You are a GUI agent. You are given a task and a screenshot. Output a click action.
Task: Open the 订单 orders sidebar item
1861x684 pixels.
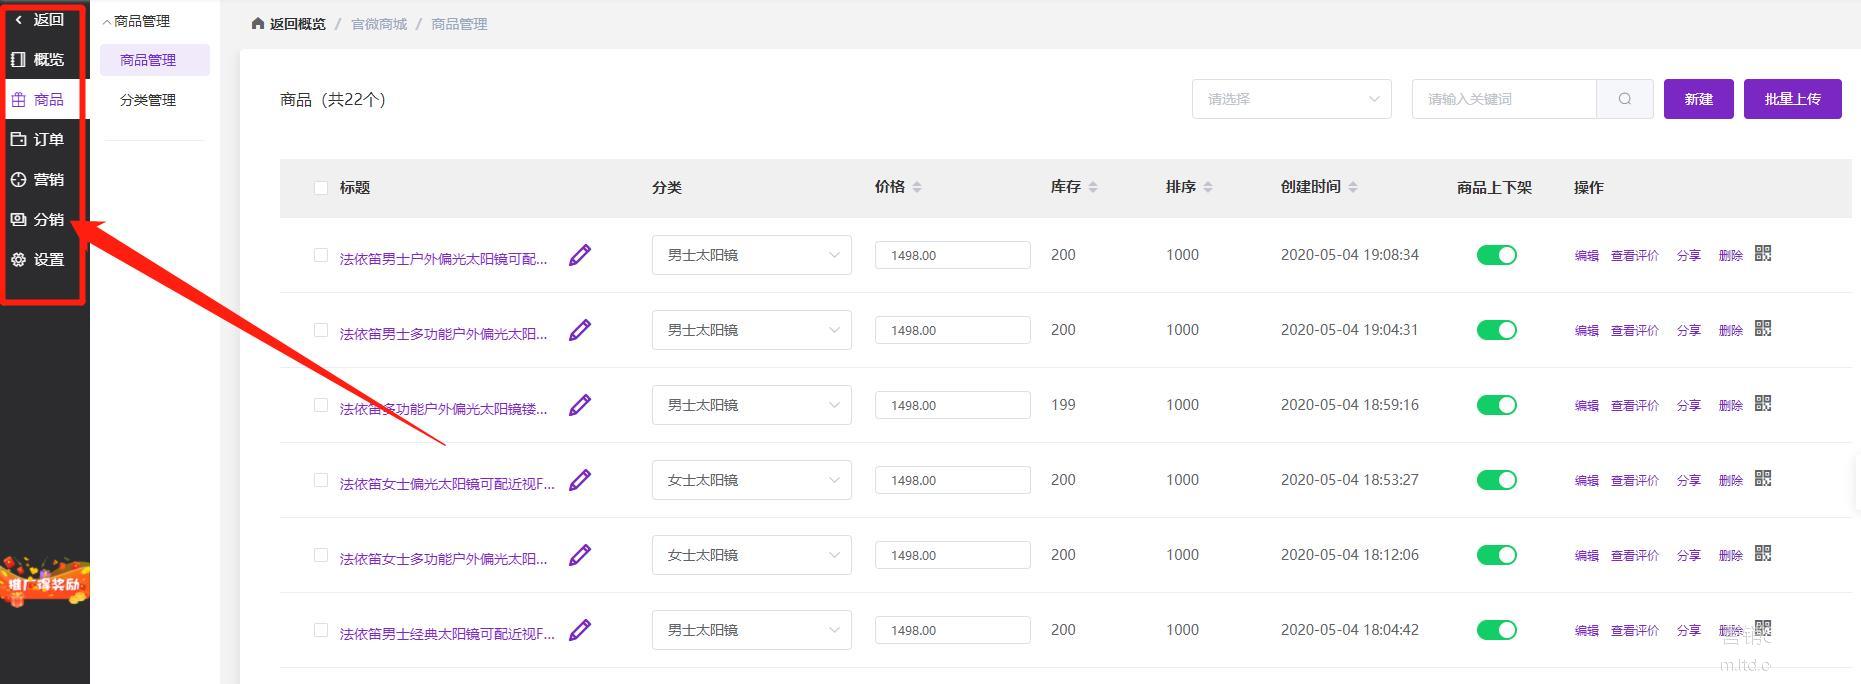[x=38, y=140]
